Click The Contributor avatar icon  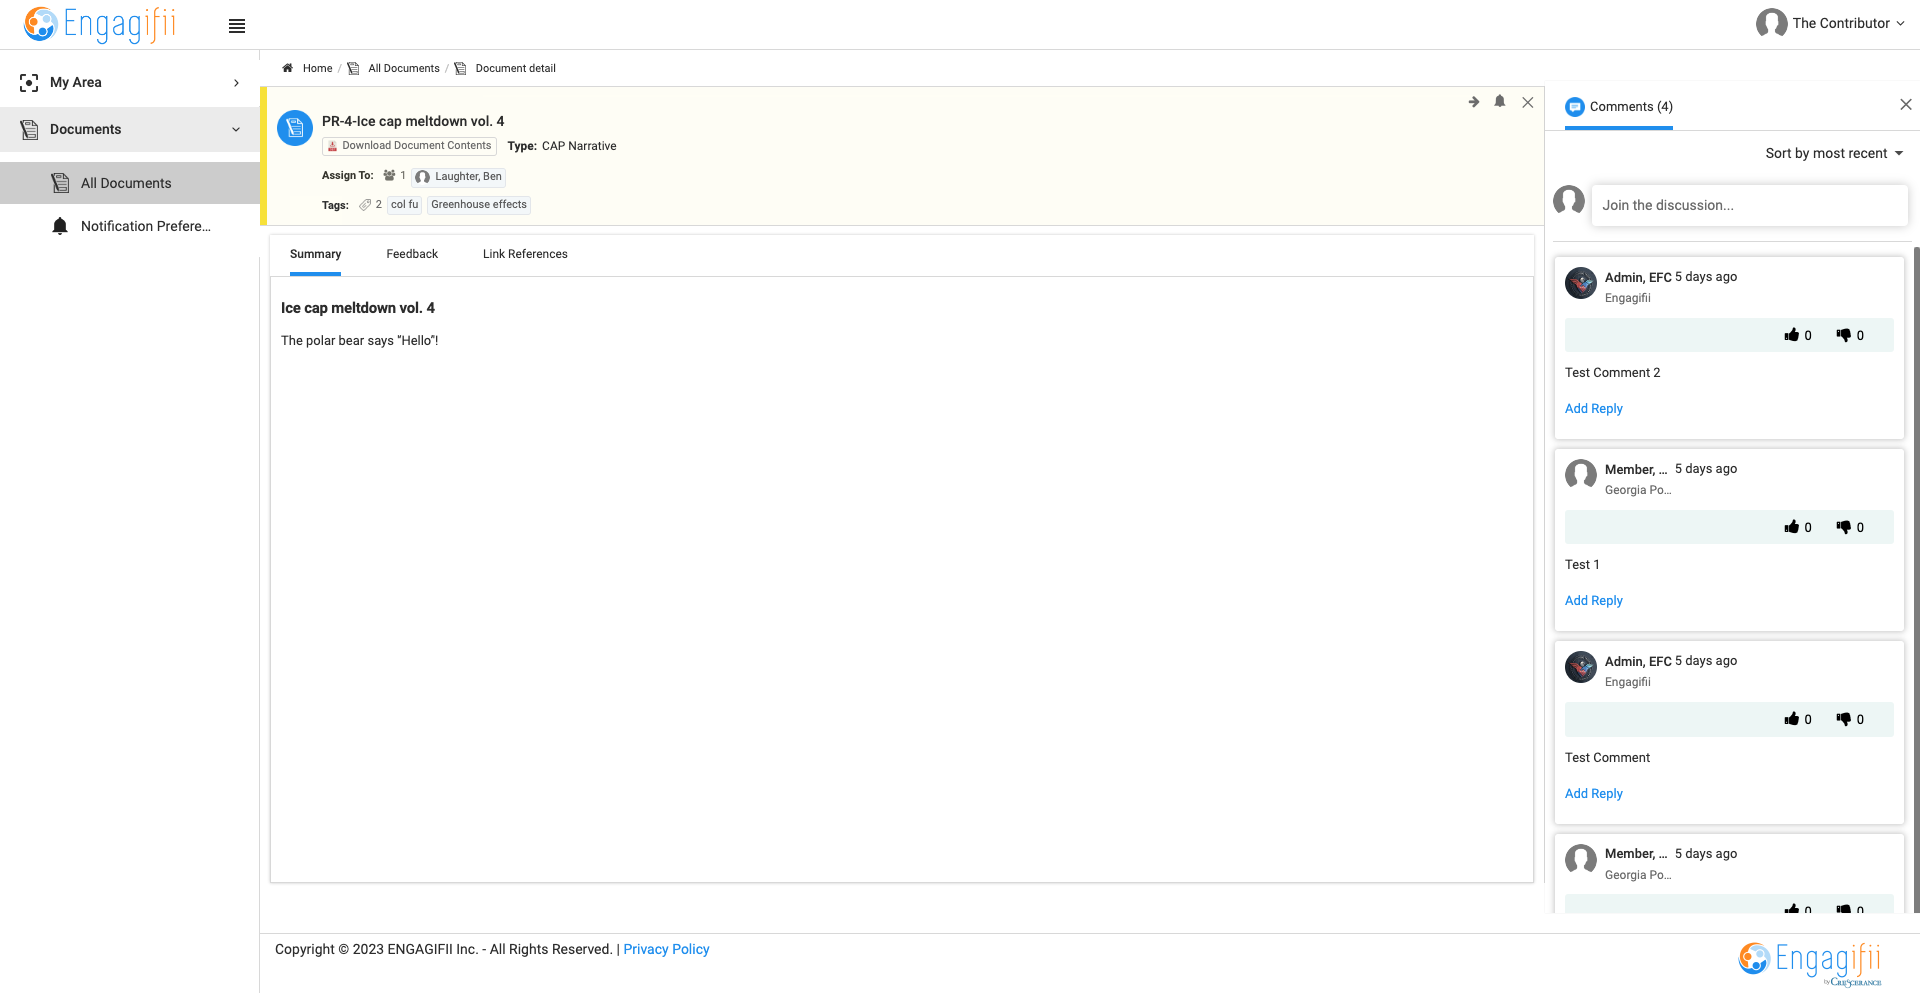(1771, 23)
